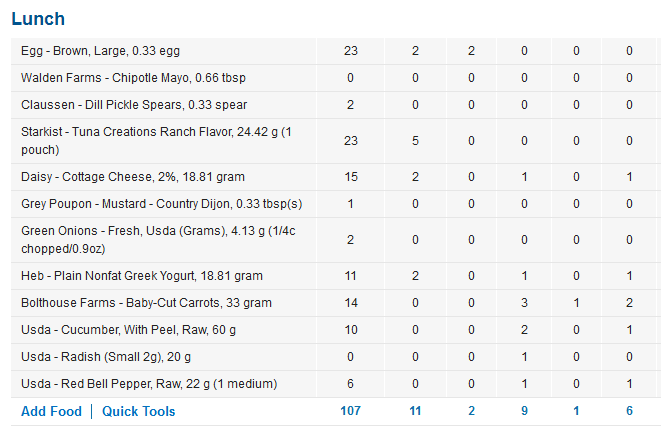The width and height of the screenshot is (661, 428).
Task: Click the Add Food link
Action: (x=51, y=411)
